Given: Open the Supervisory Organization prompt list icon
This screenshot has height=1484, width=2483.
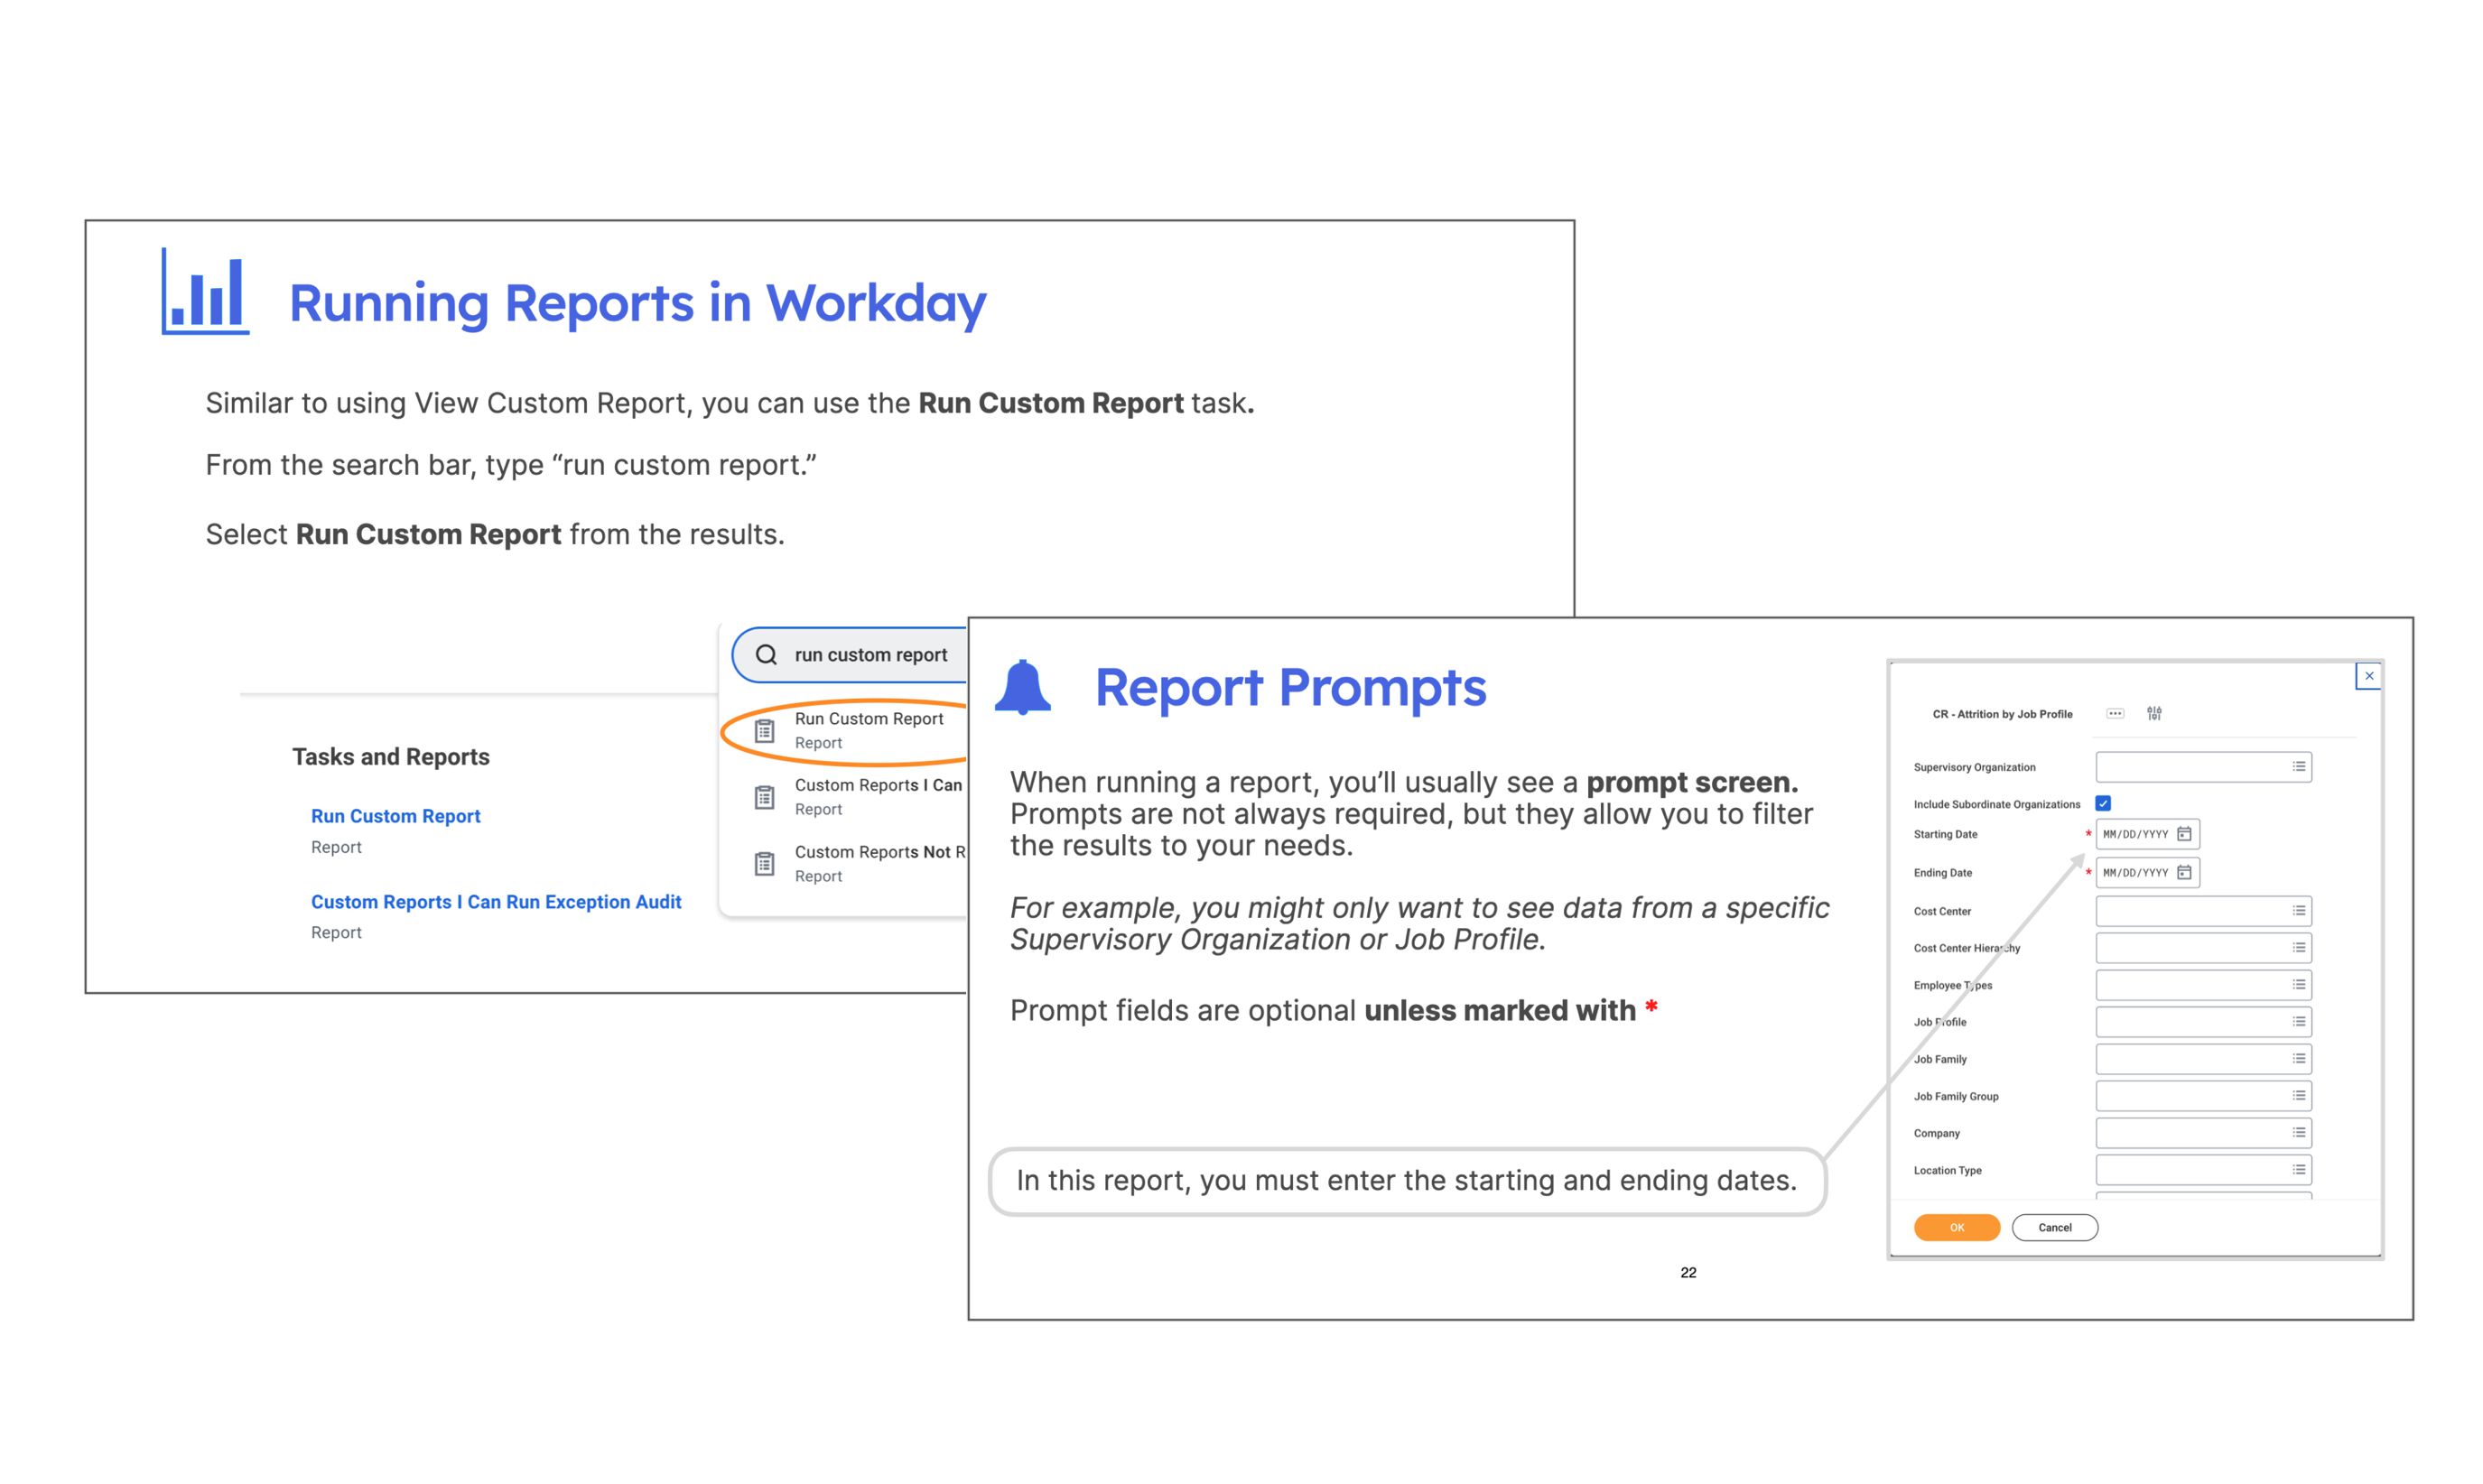Looking at the screenshot, I should (x=2299, y=767).
